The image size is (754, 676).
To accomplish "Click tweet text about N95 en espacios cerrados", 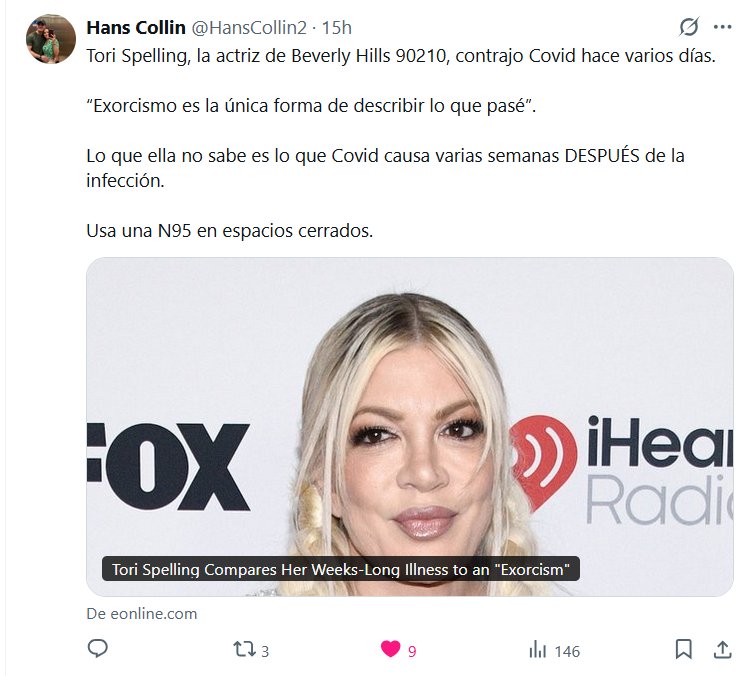I will click(229, 231).
